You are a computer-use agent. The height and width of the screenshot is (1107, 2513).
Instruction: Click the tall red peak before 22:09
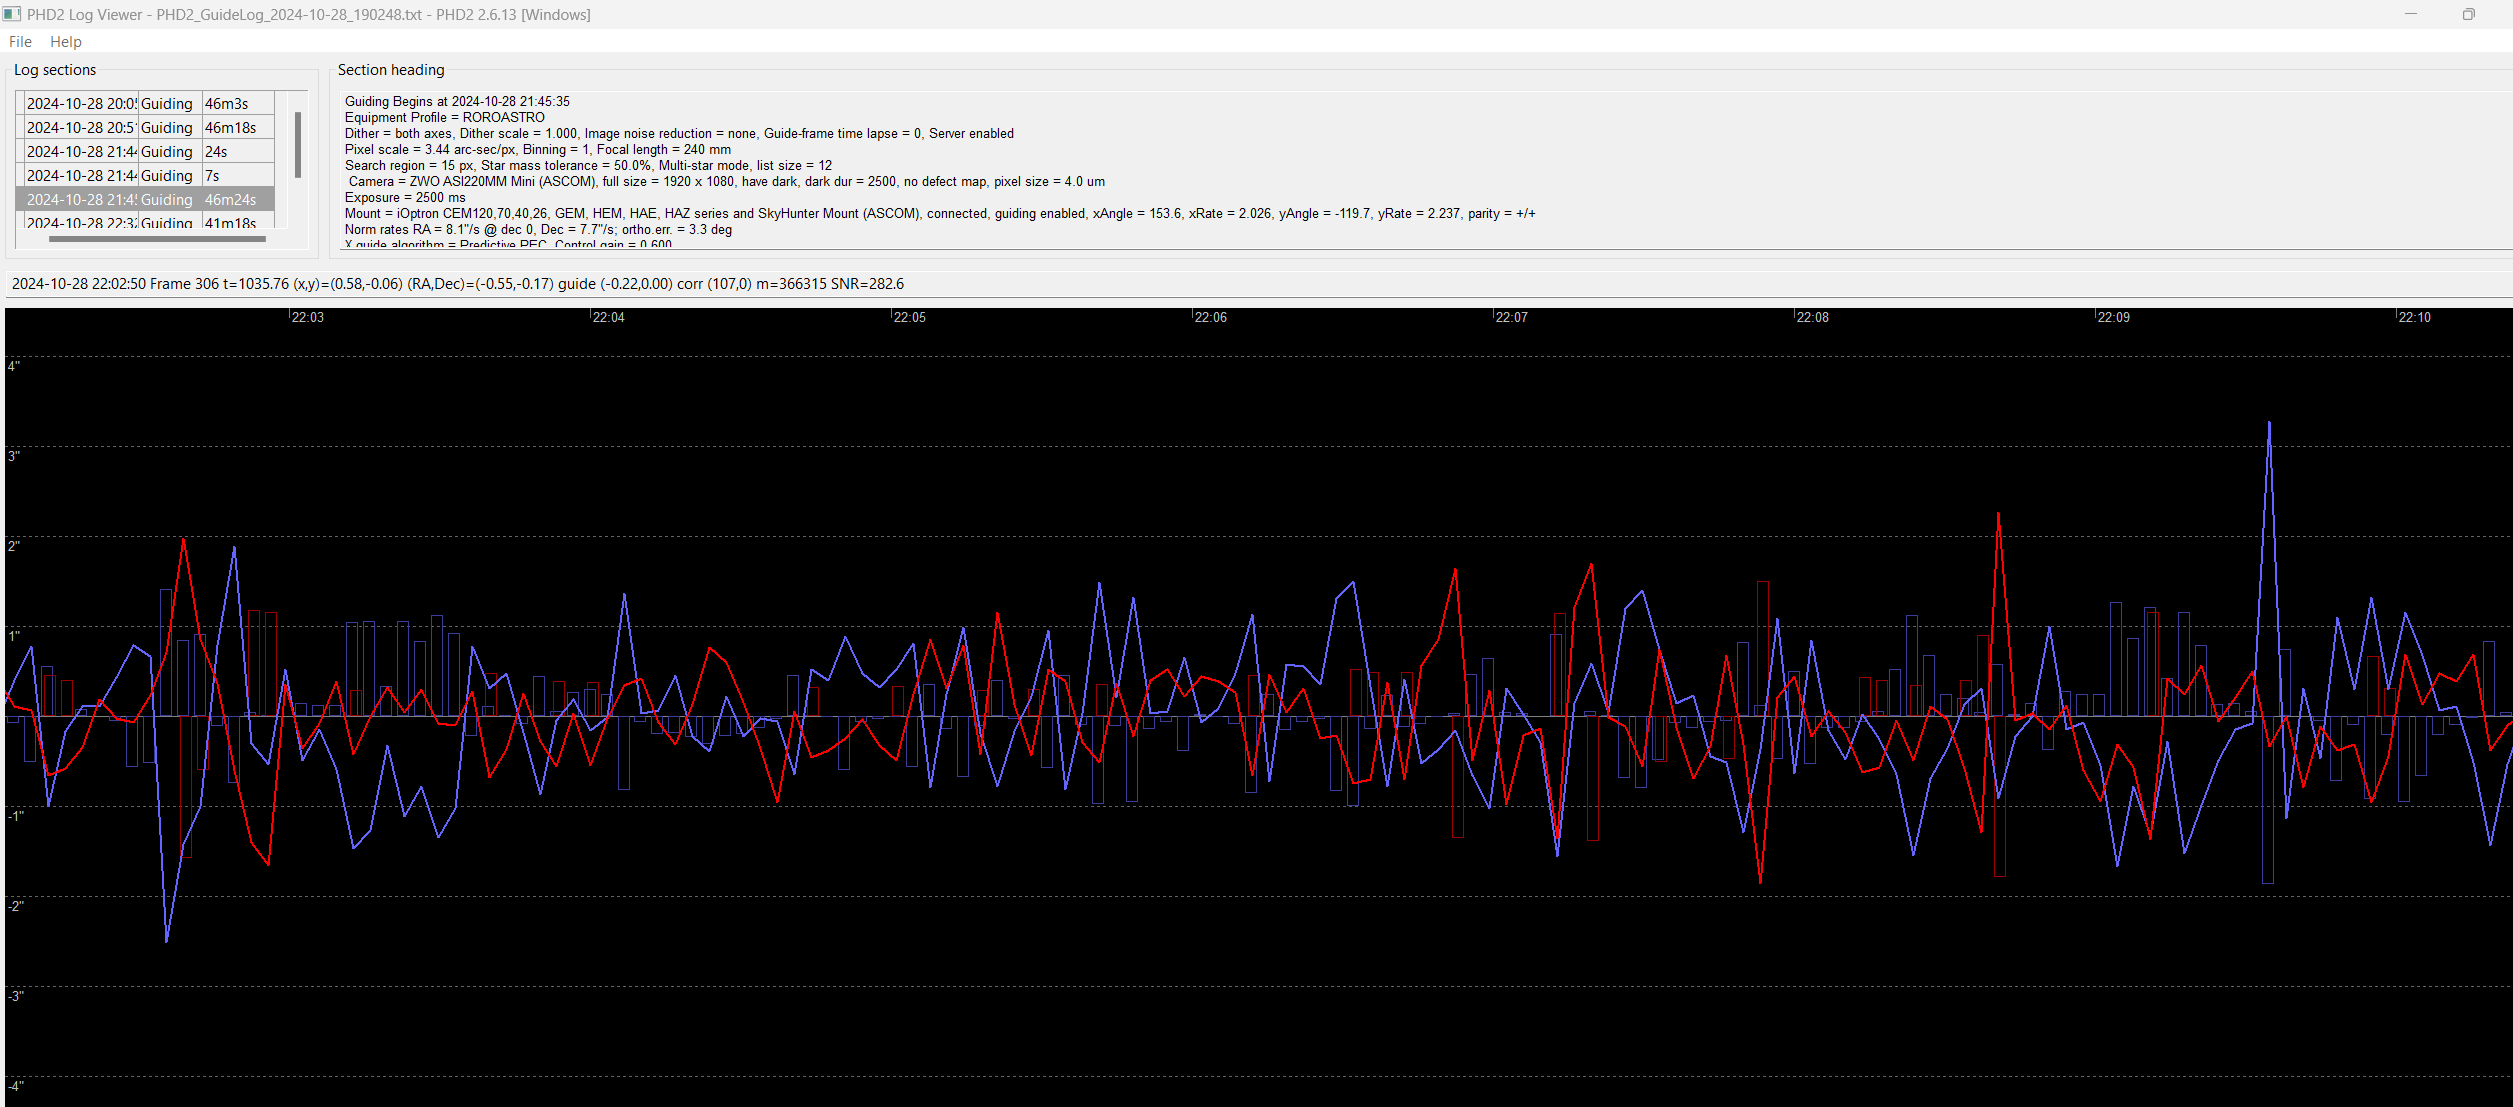(x=1998, y=517)
